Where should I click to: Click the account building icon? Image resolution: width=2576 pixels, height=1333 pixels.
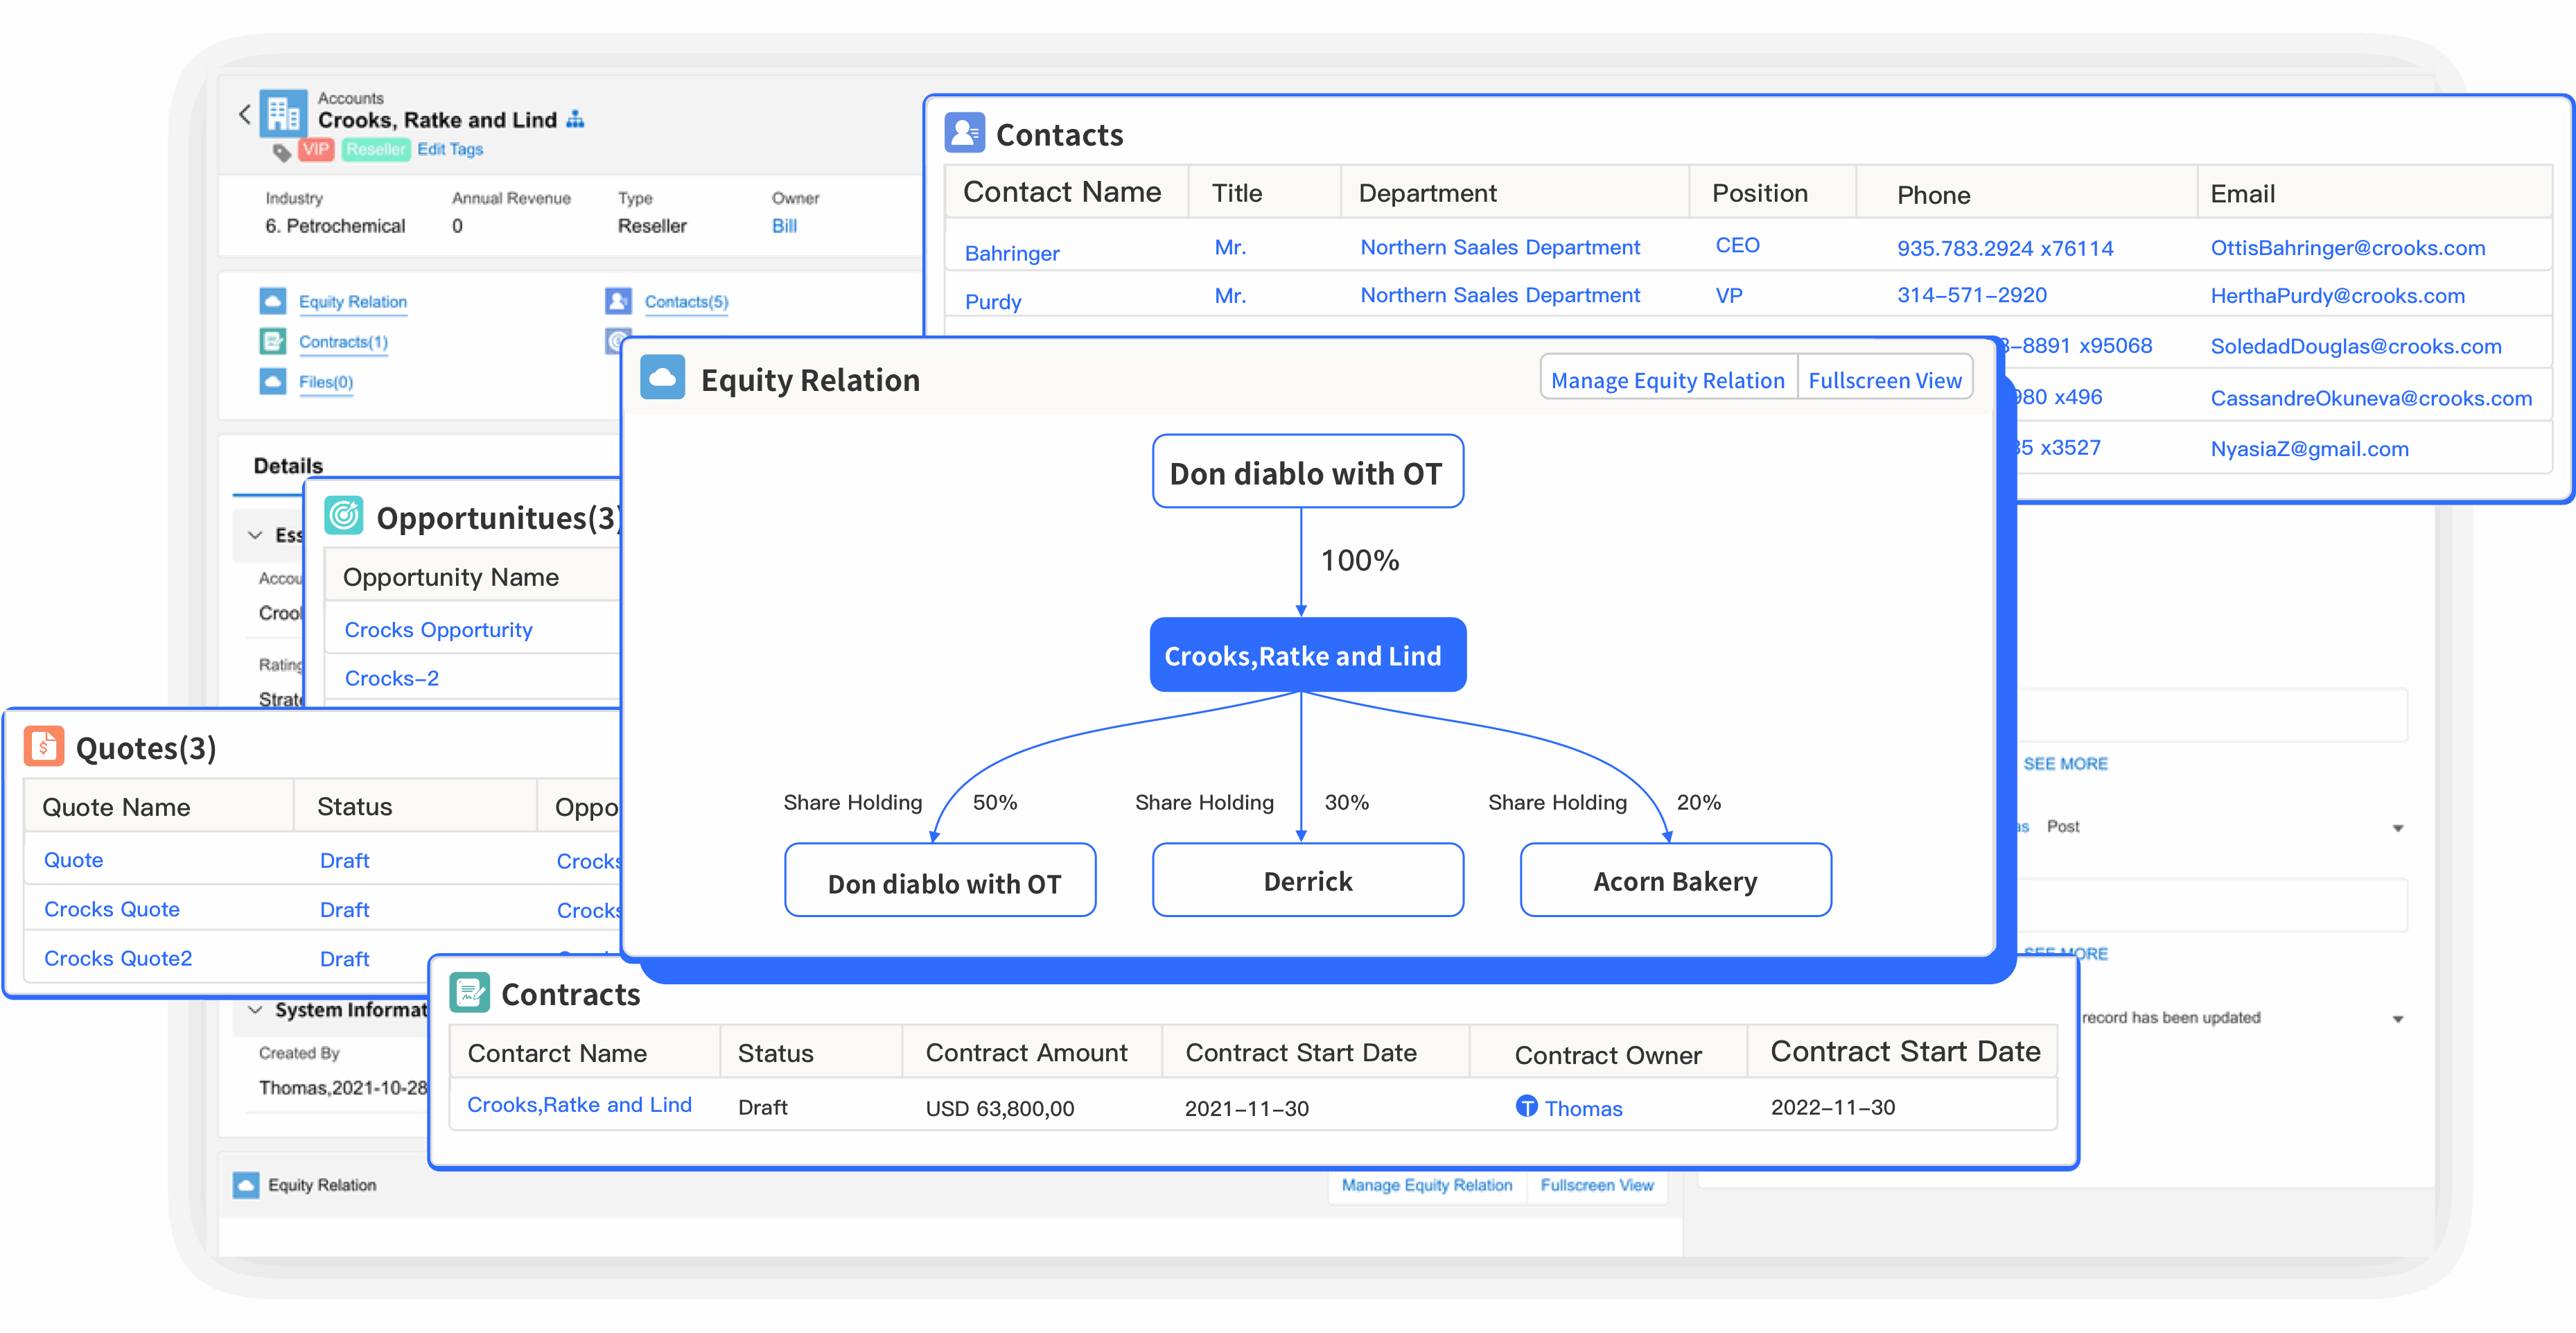coord(283,115)
